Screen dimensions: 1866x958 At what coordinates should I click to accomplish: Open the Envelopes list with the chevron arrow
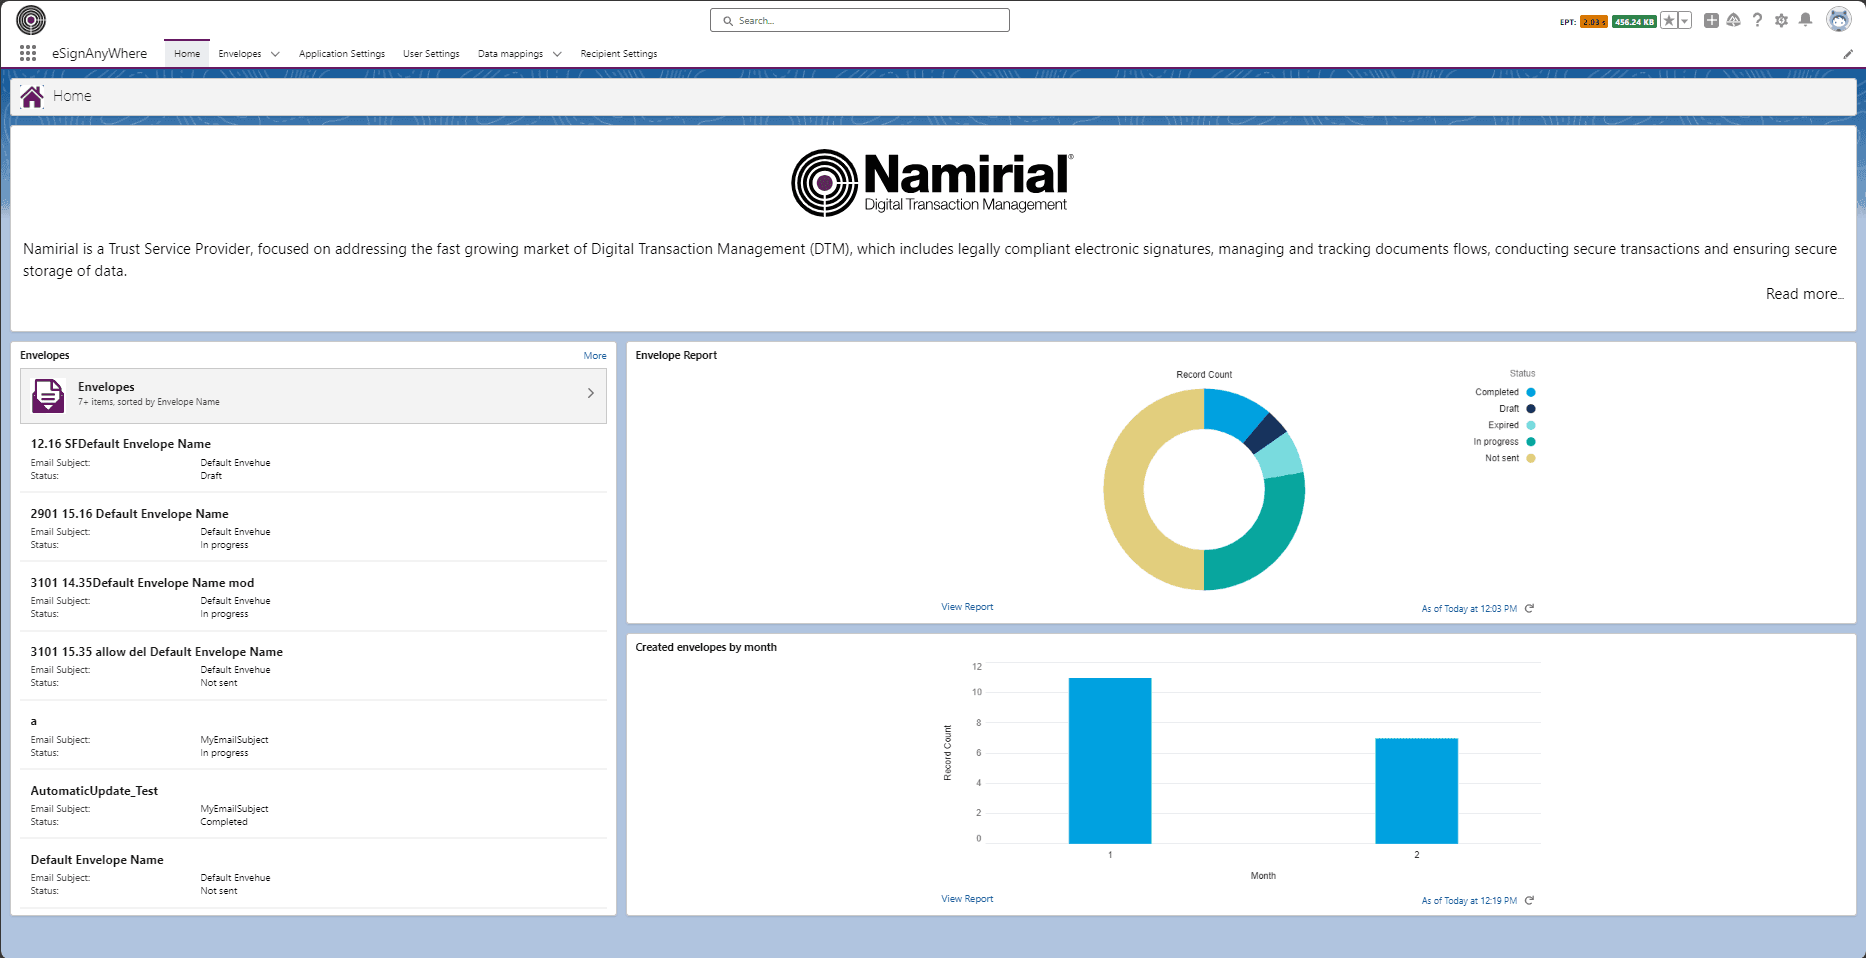591,393
